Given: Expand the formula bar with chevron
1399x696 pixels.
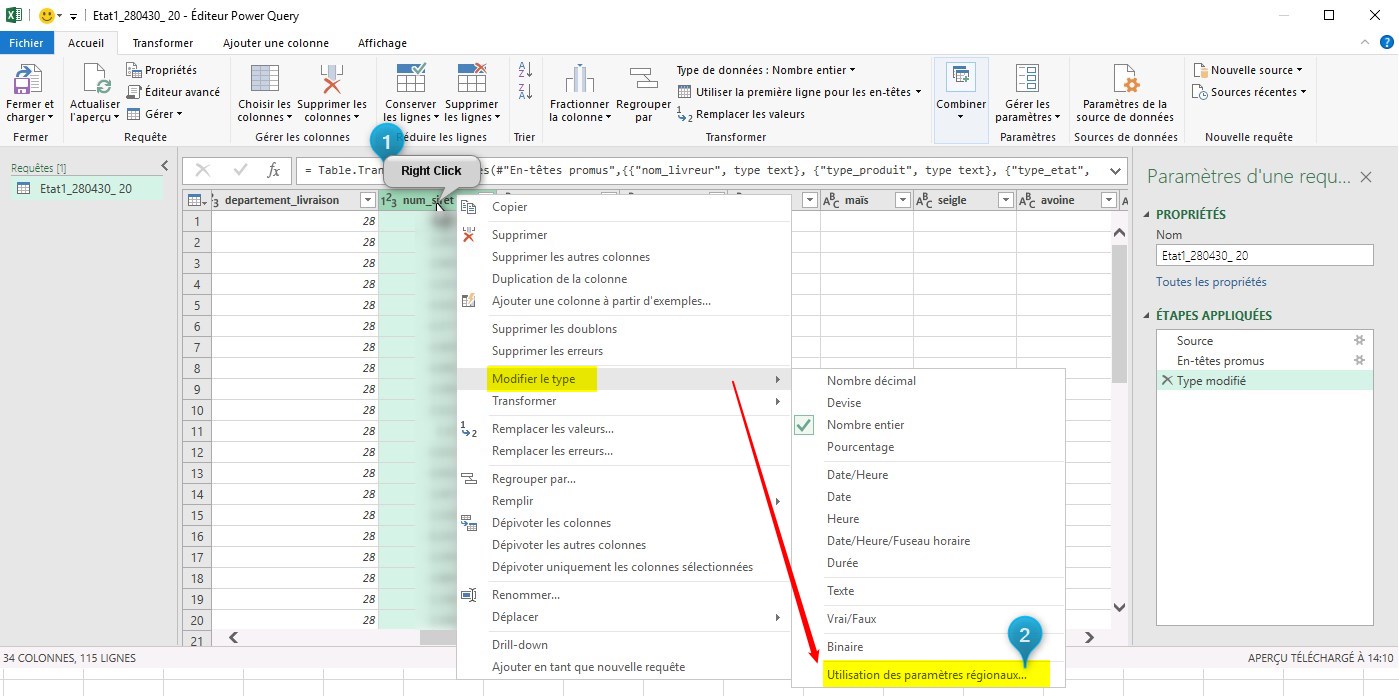Looking at the screenshot, I should pyautogui.click(x=1115, y=171).
